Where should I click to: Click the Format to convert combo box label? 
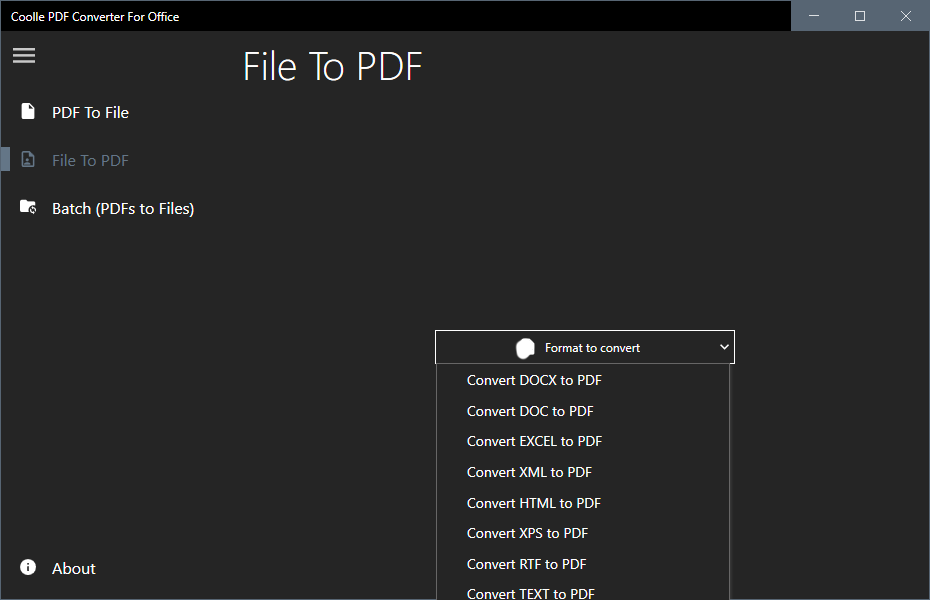592,348
